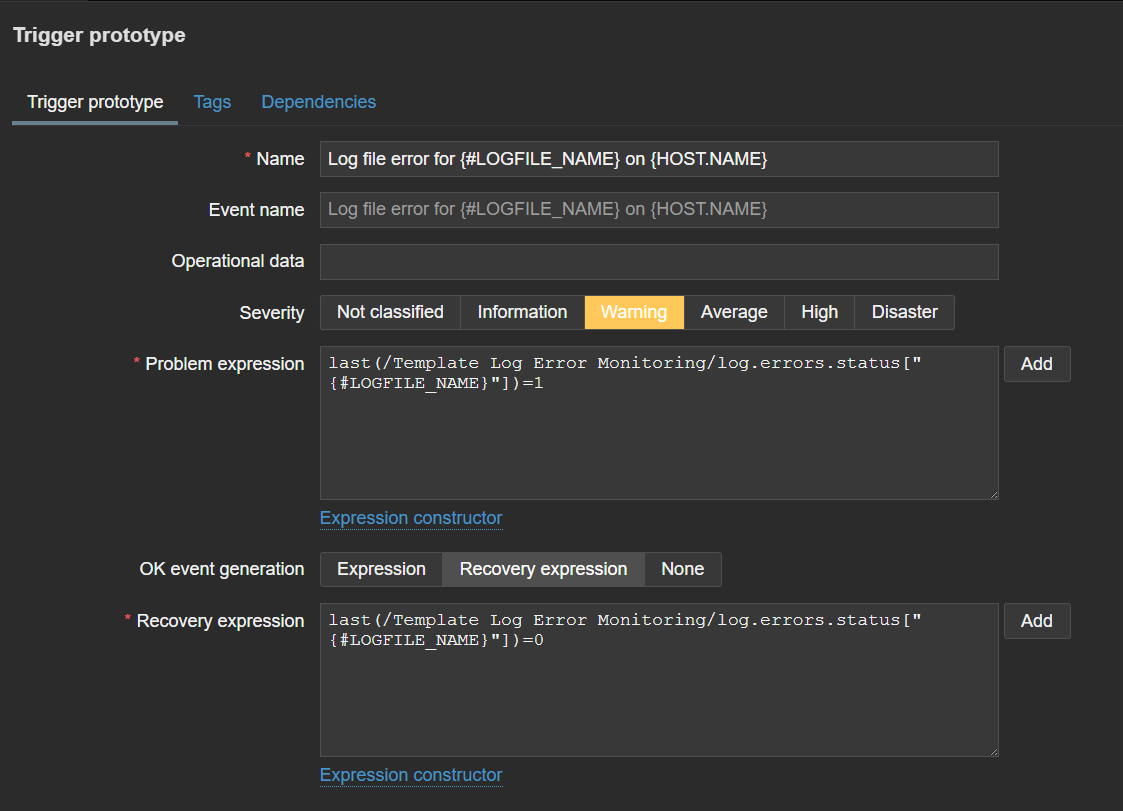Select the Trigger prototype tab
The height and width of the screenshot is (811, 1123).
(95, 102)
